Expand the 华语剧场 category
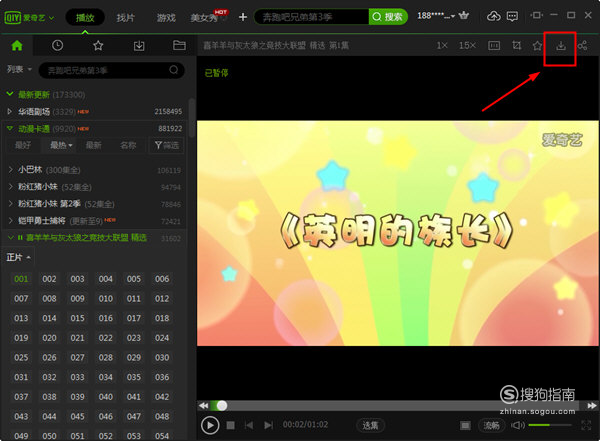The height and width of the screenshot is (441, 600). 10,111
